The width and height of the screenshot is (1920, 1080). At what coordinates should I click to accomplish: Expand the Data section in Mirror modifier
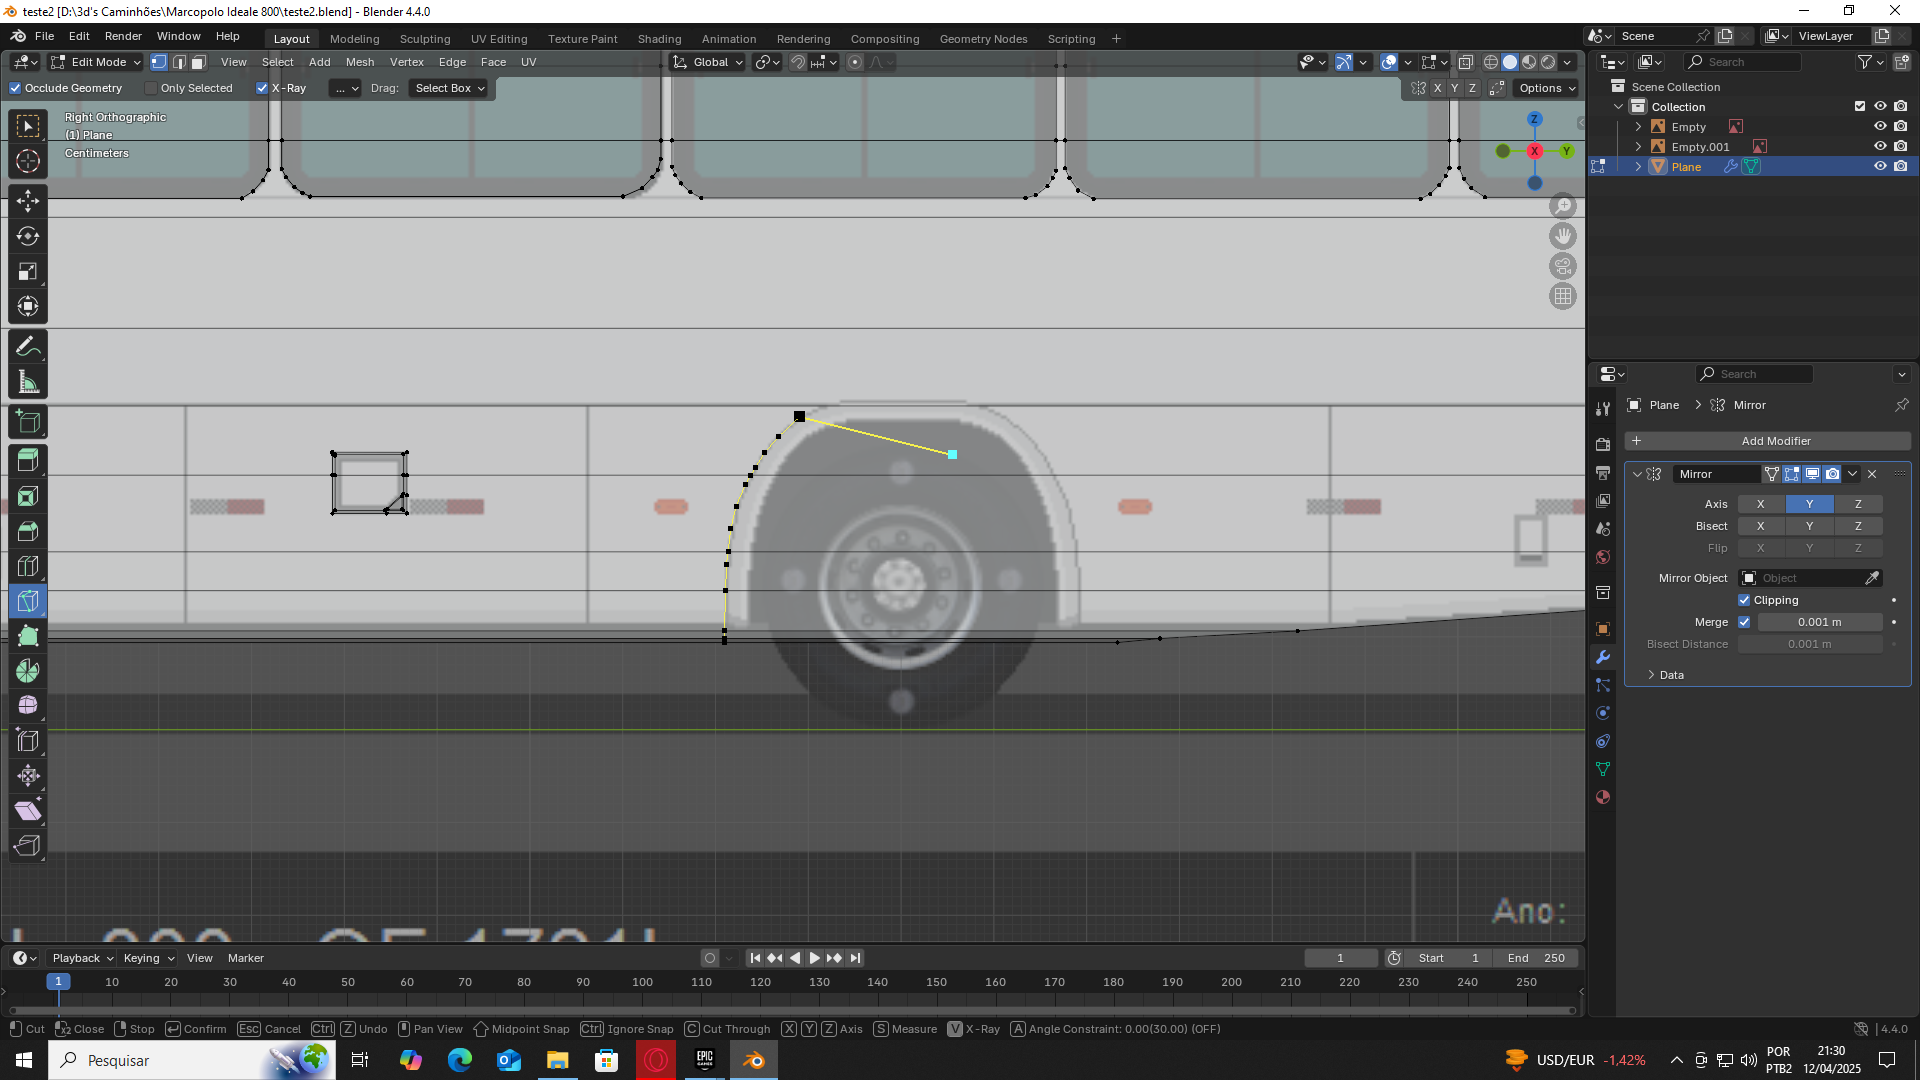pos(1665,675)
